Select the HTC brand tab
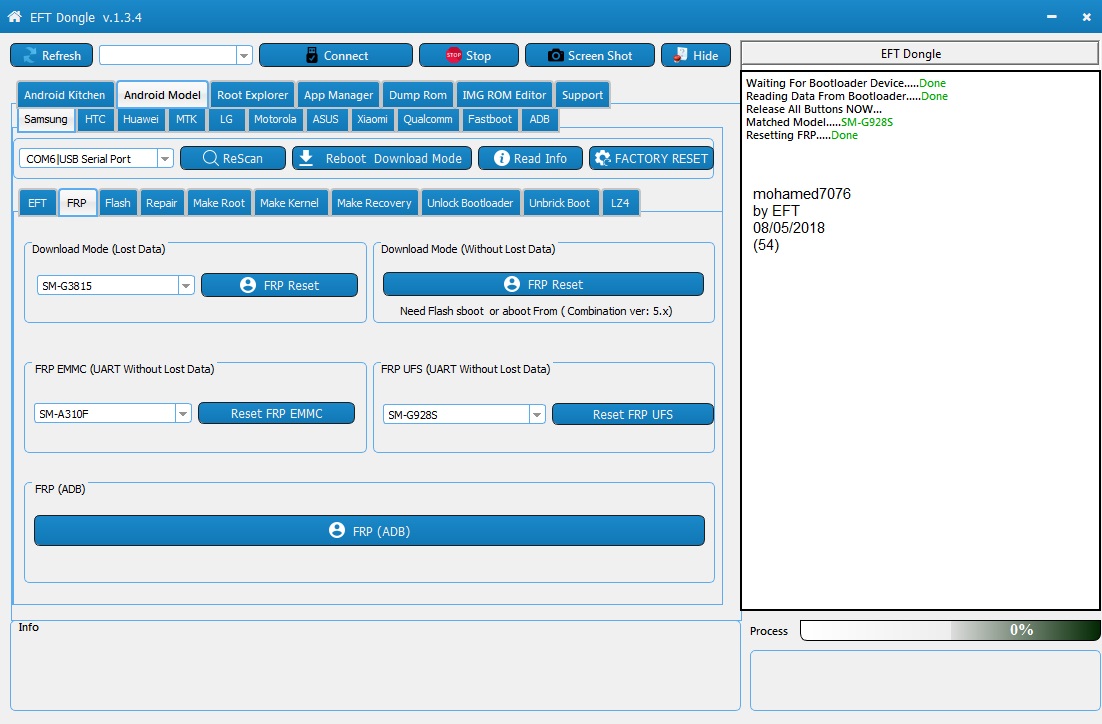The image size is (1102, 724). tap(95, 119)
